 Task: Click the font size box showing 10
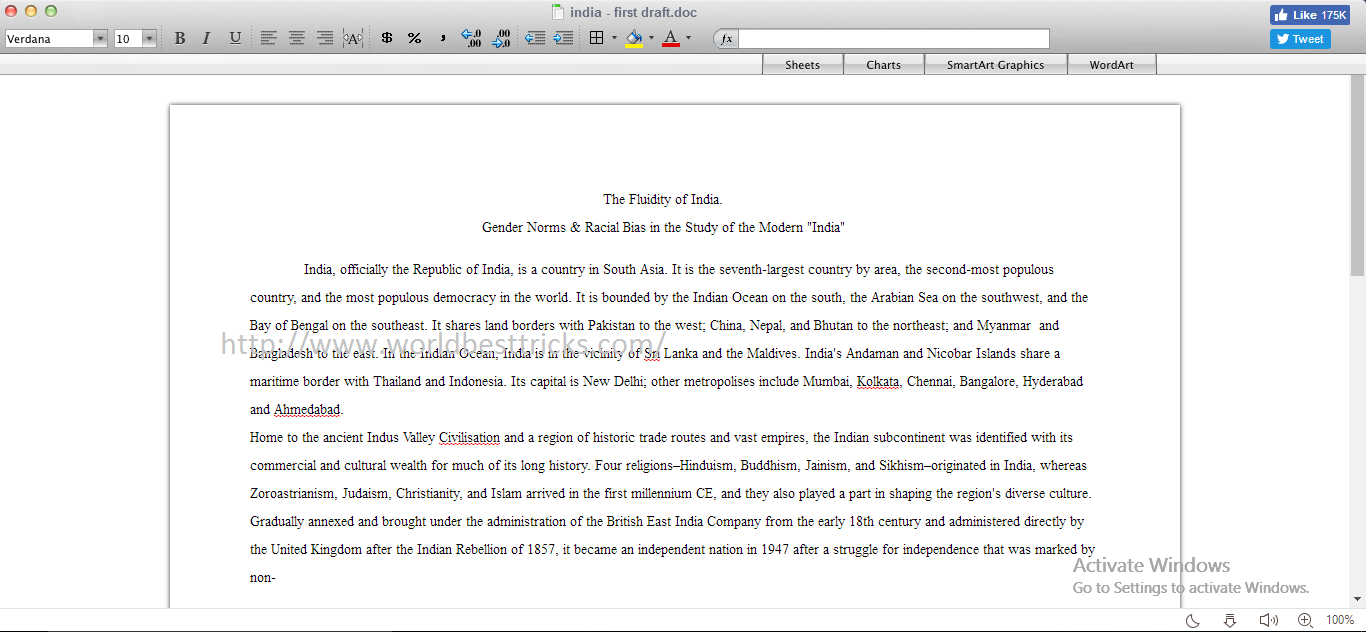pyautogui.click(x=128, y=39)
